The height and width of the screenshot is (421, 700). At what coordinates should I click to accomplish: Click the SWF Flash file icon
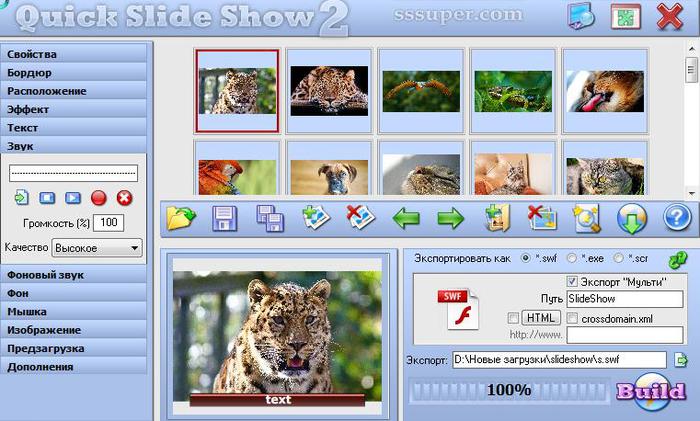[458, 309]
